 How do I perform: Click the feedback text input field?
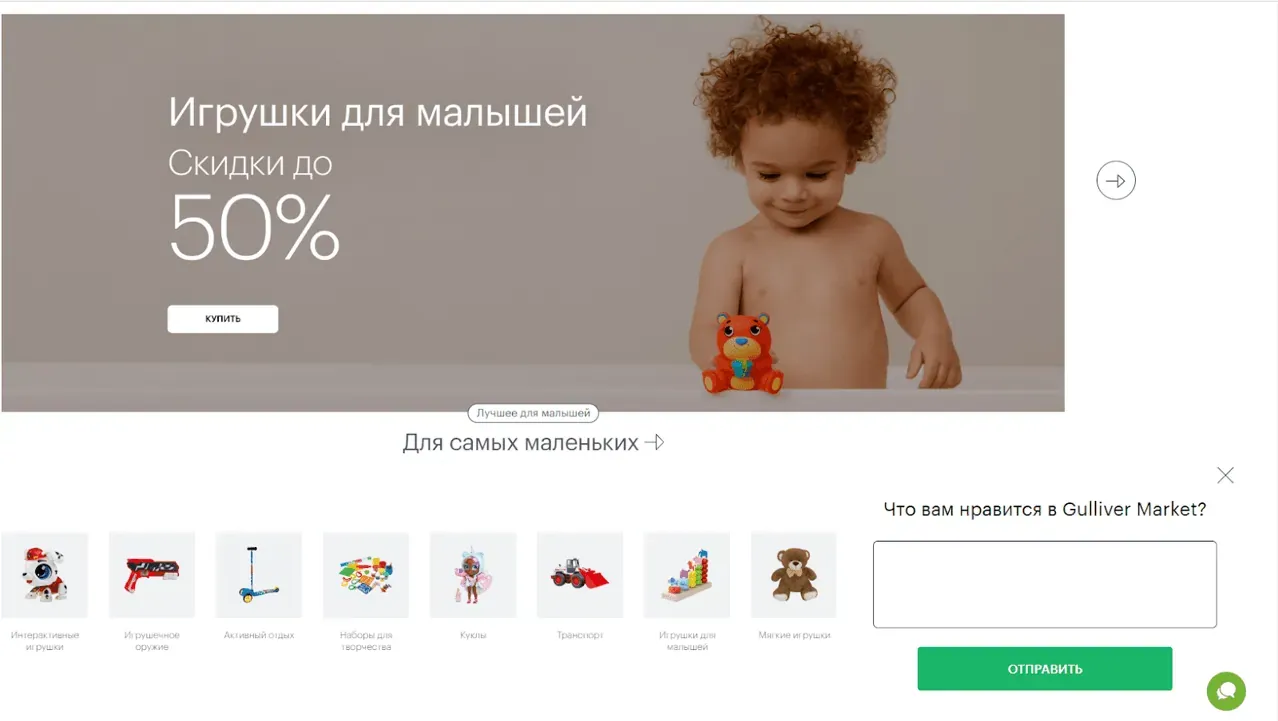1045,585
